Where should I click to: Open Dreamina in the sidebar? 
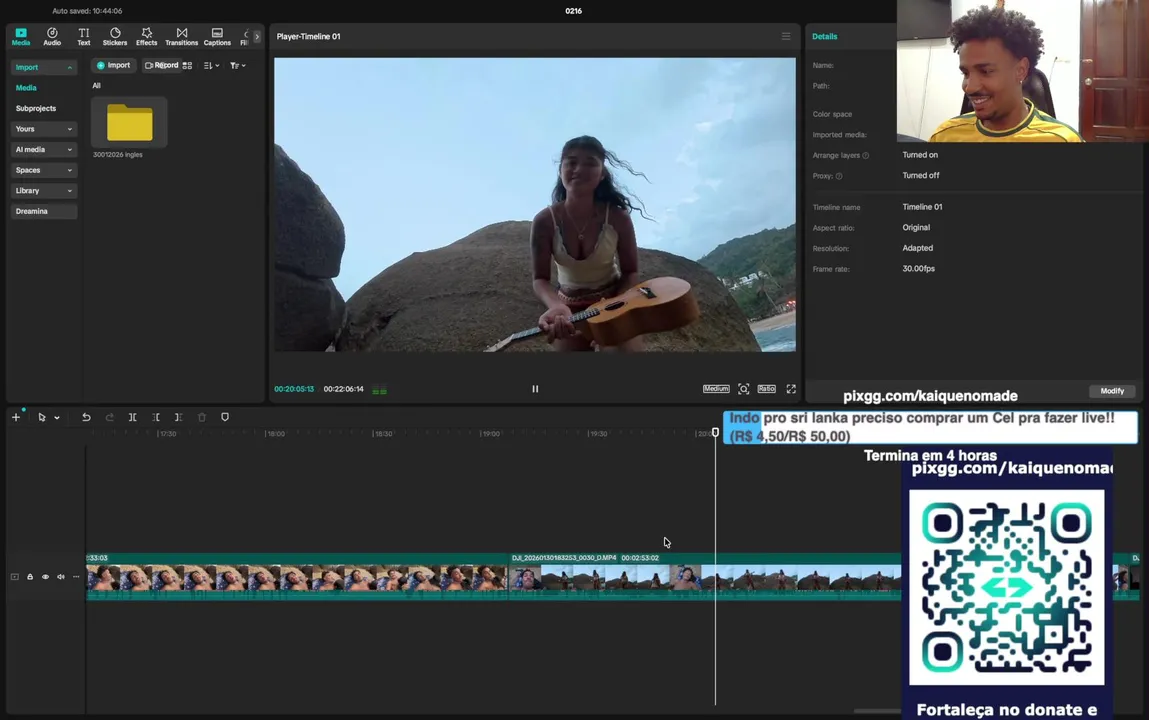point(44,211)
